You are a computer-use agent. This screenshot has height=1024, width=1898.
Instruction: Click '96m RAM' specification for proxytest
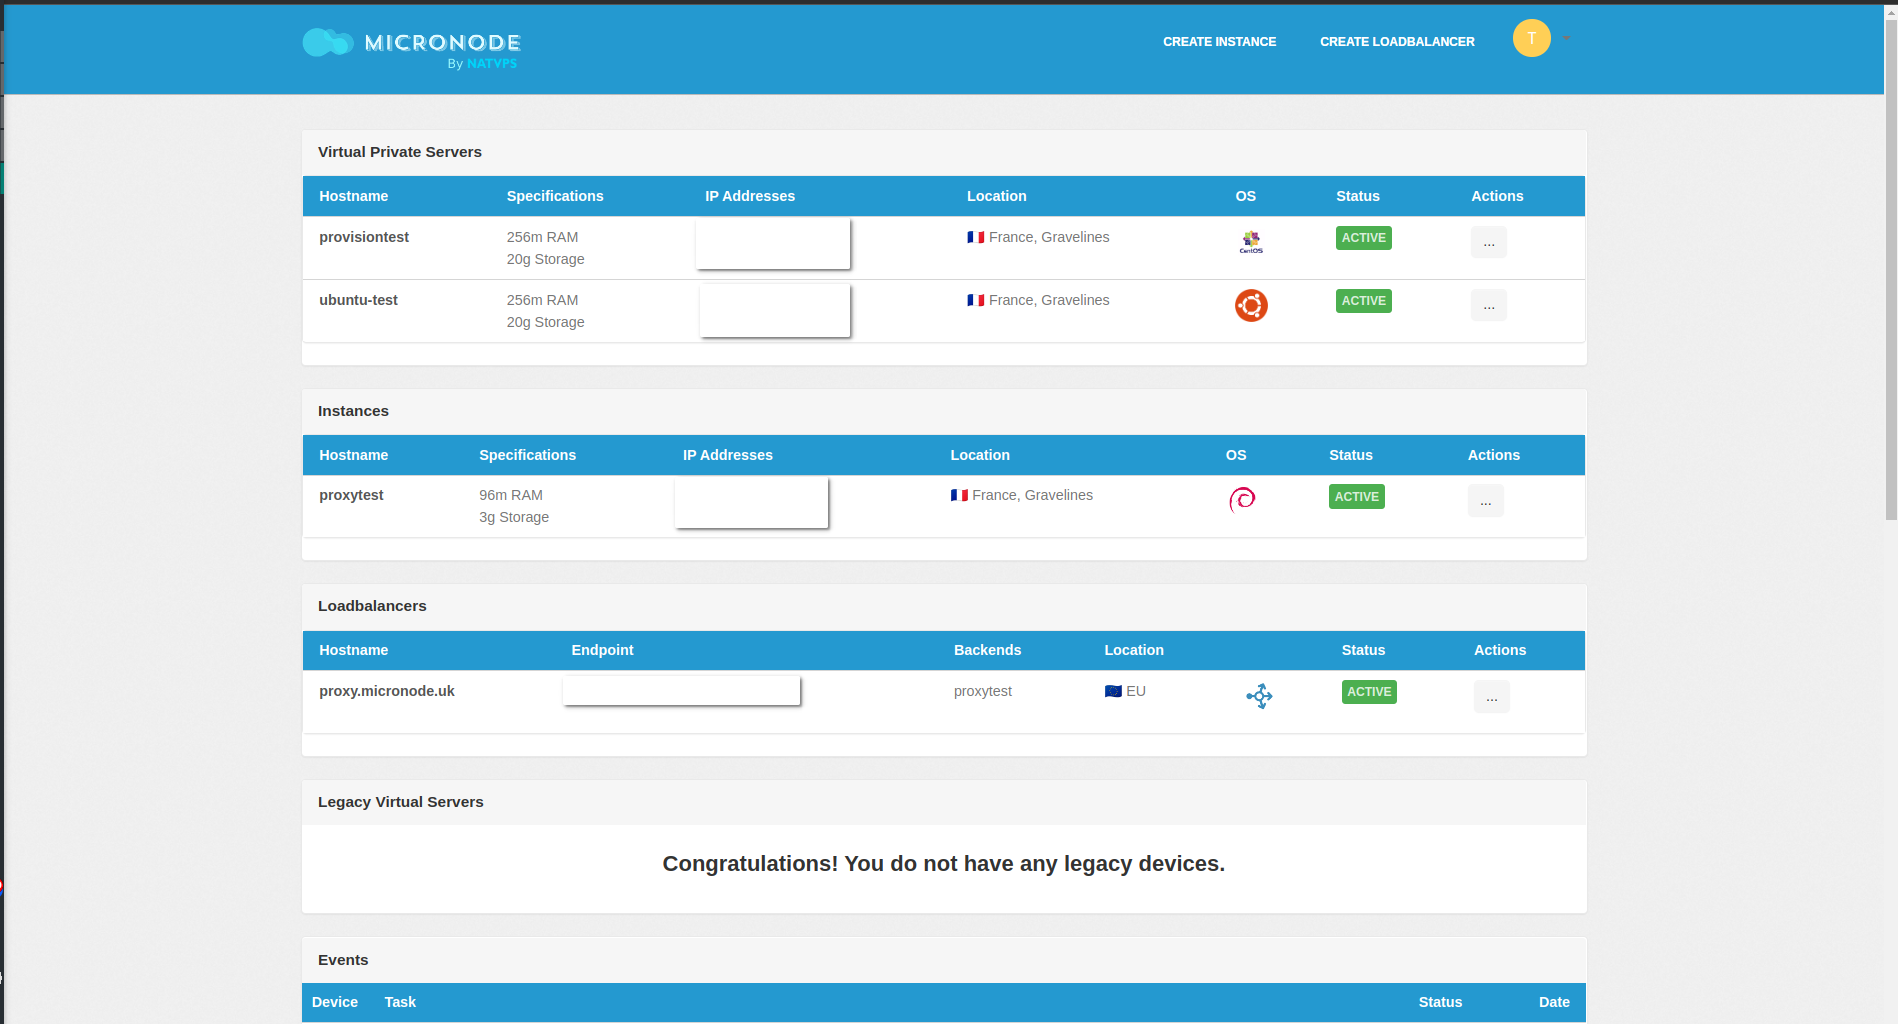click(511, 496)
